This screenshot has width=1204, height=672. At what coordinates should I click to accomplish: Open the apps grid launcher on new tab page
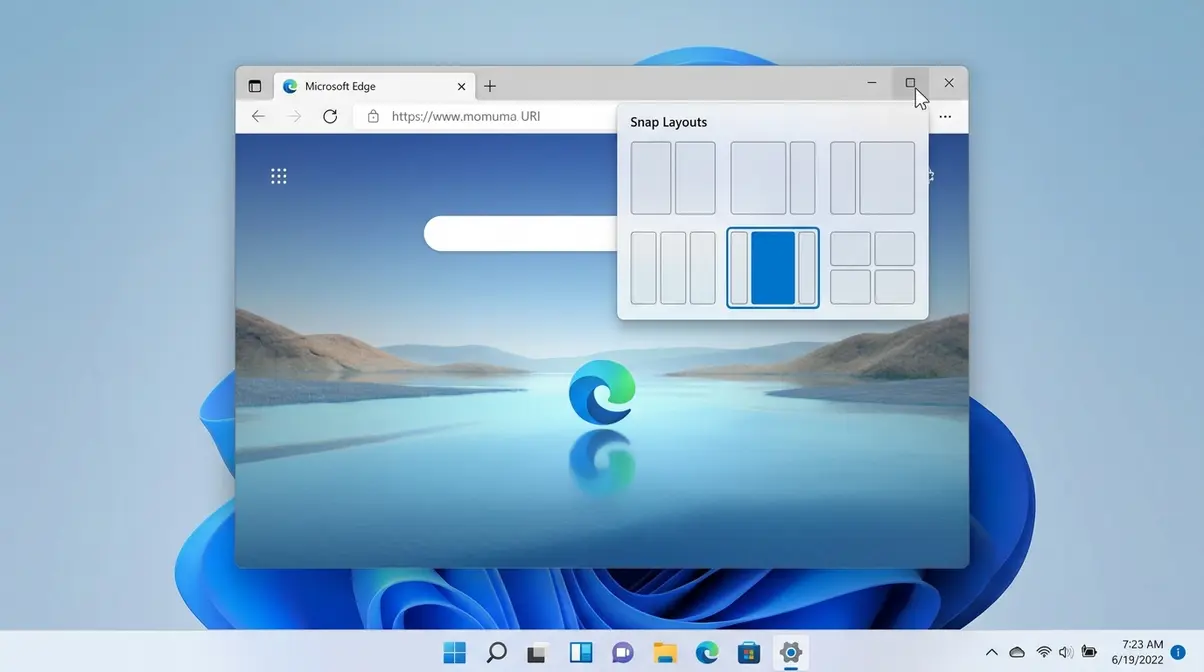click(279, 176)
